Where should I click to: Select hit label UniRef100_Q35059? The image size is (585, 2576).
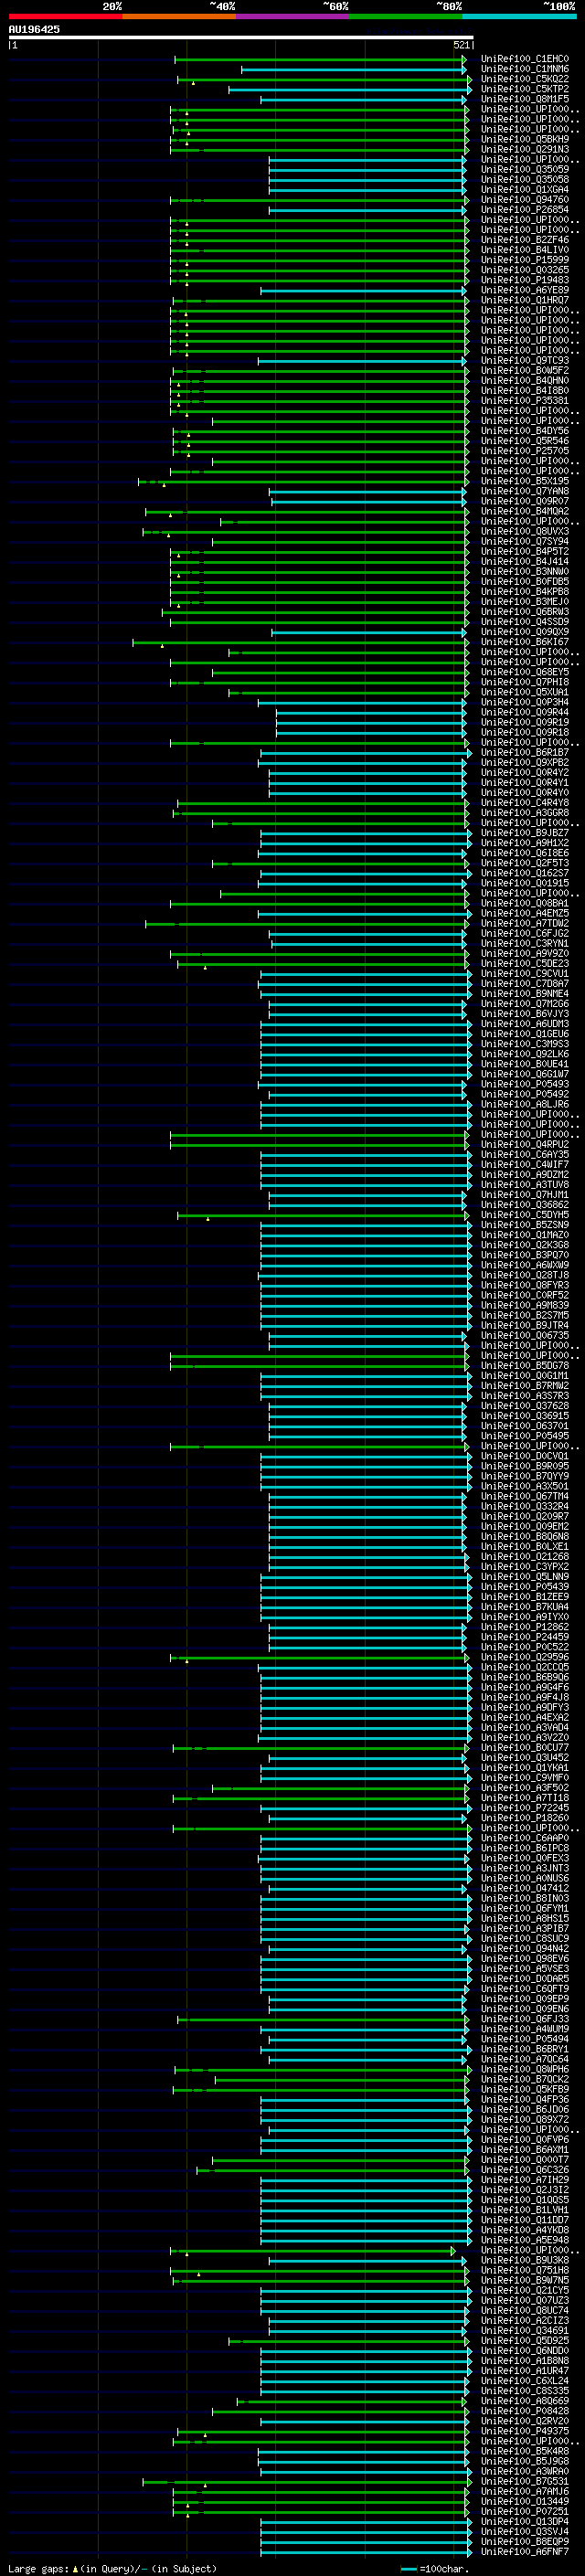coord(525,170)
